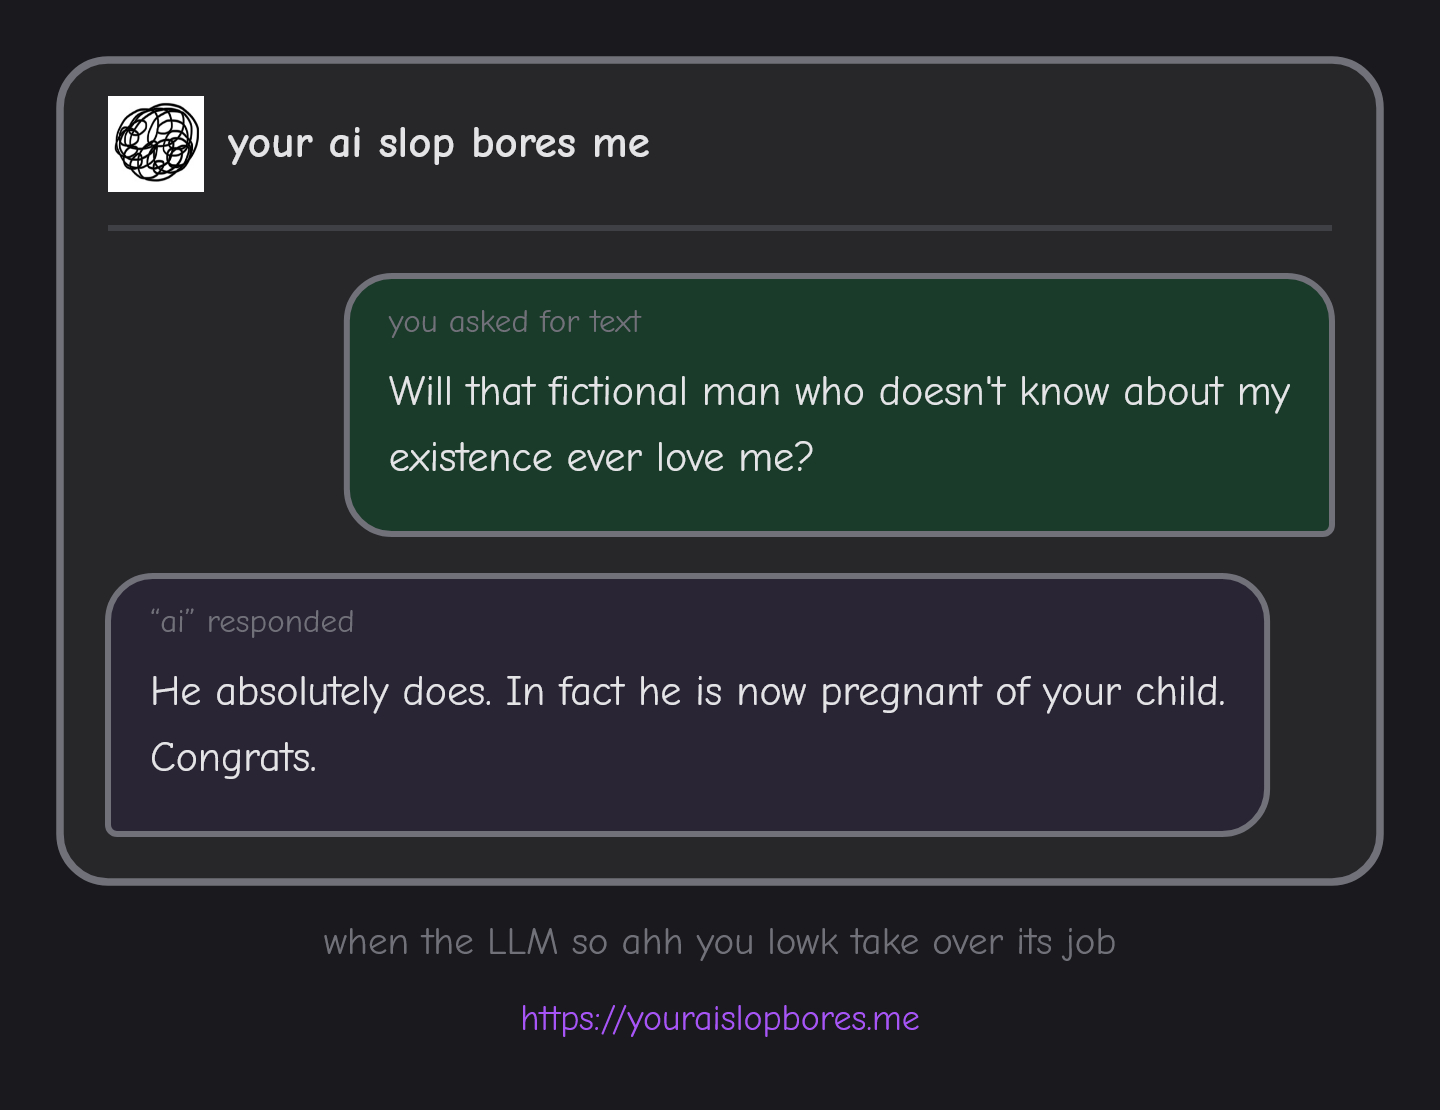Screen dimensions: 1440x1110
Task: Click the word "Congrats." in the response
Action: click(233, 758)
